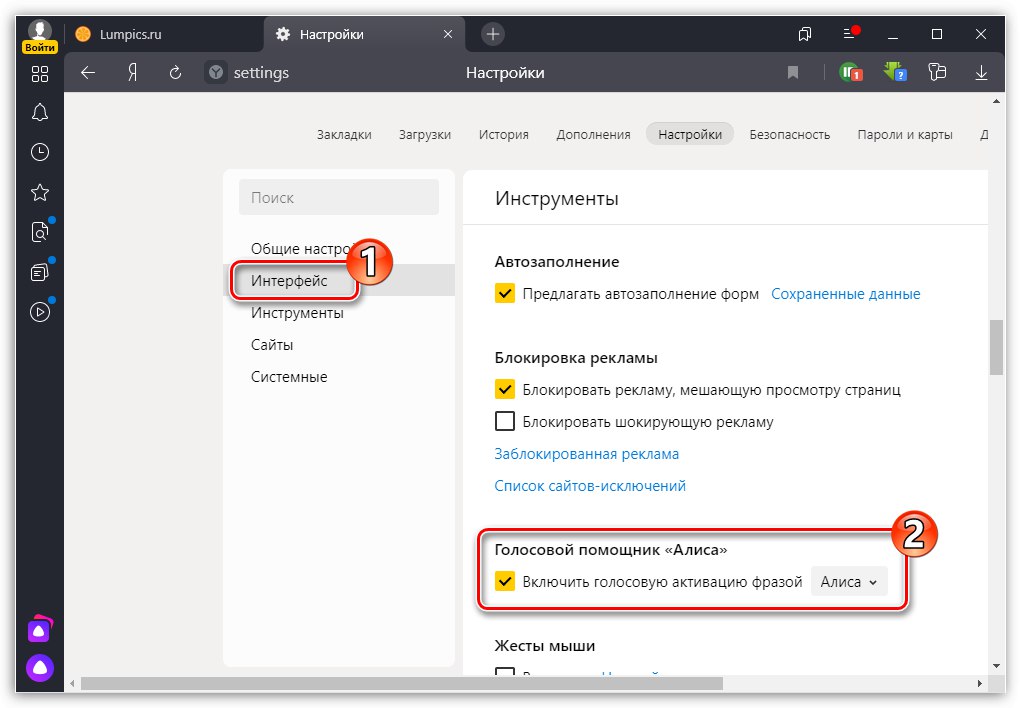Uncheck form autofill suggestion checkbox
This screenshot has width=1021, height=708.
tap(506, 294)
